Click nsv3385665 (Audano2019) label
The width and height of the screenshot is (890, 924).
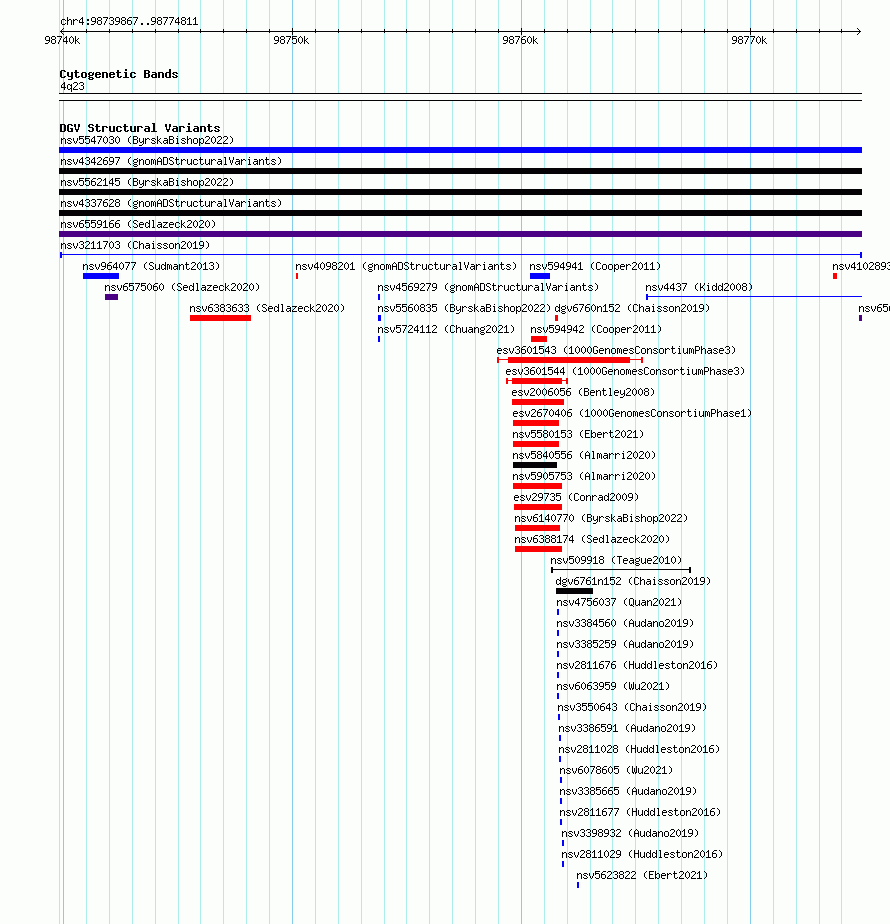pos(628,791)
